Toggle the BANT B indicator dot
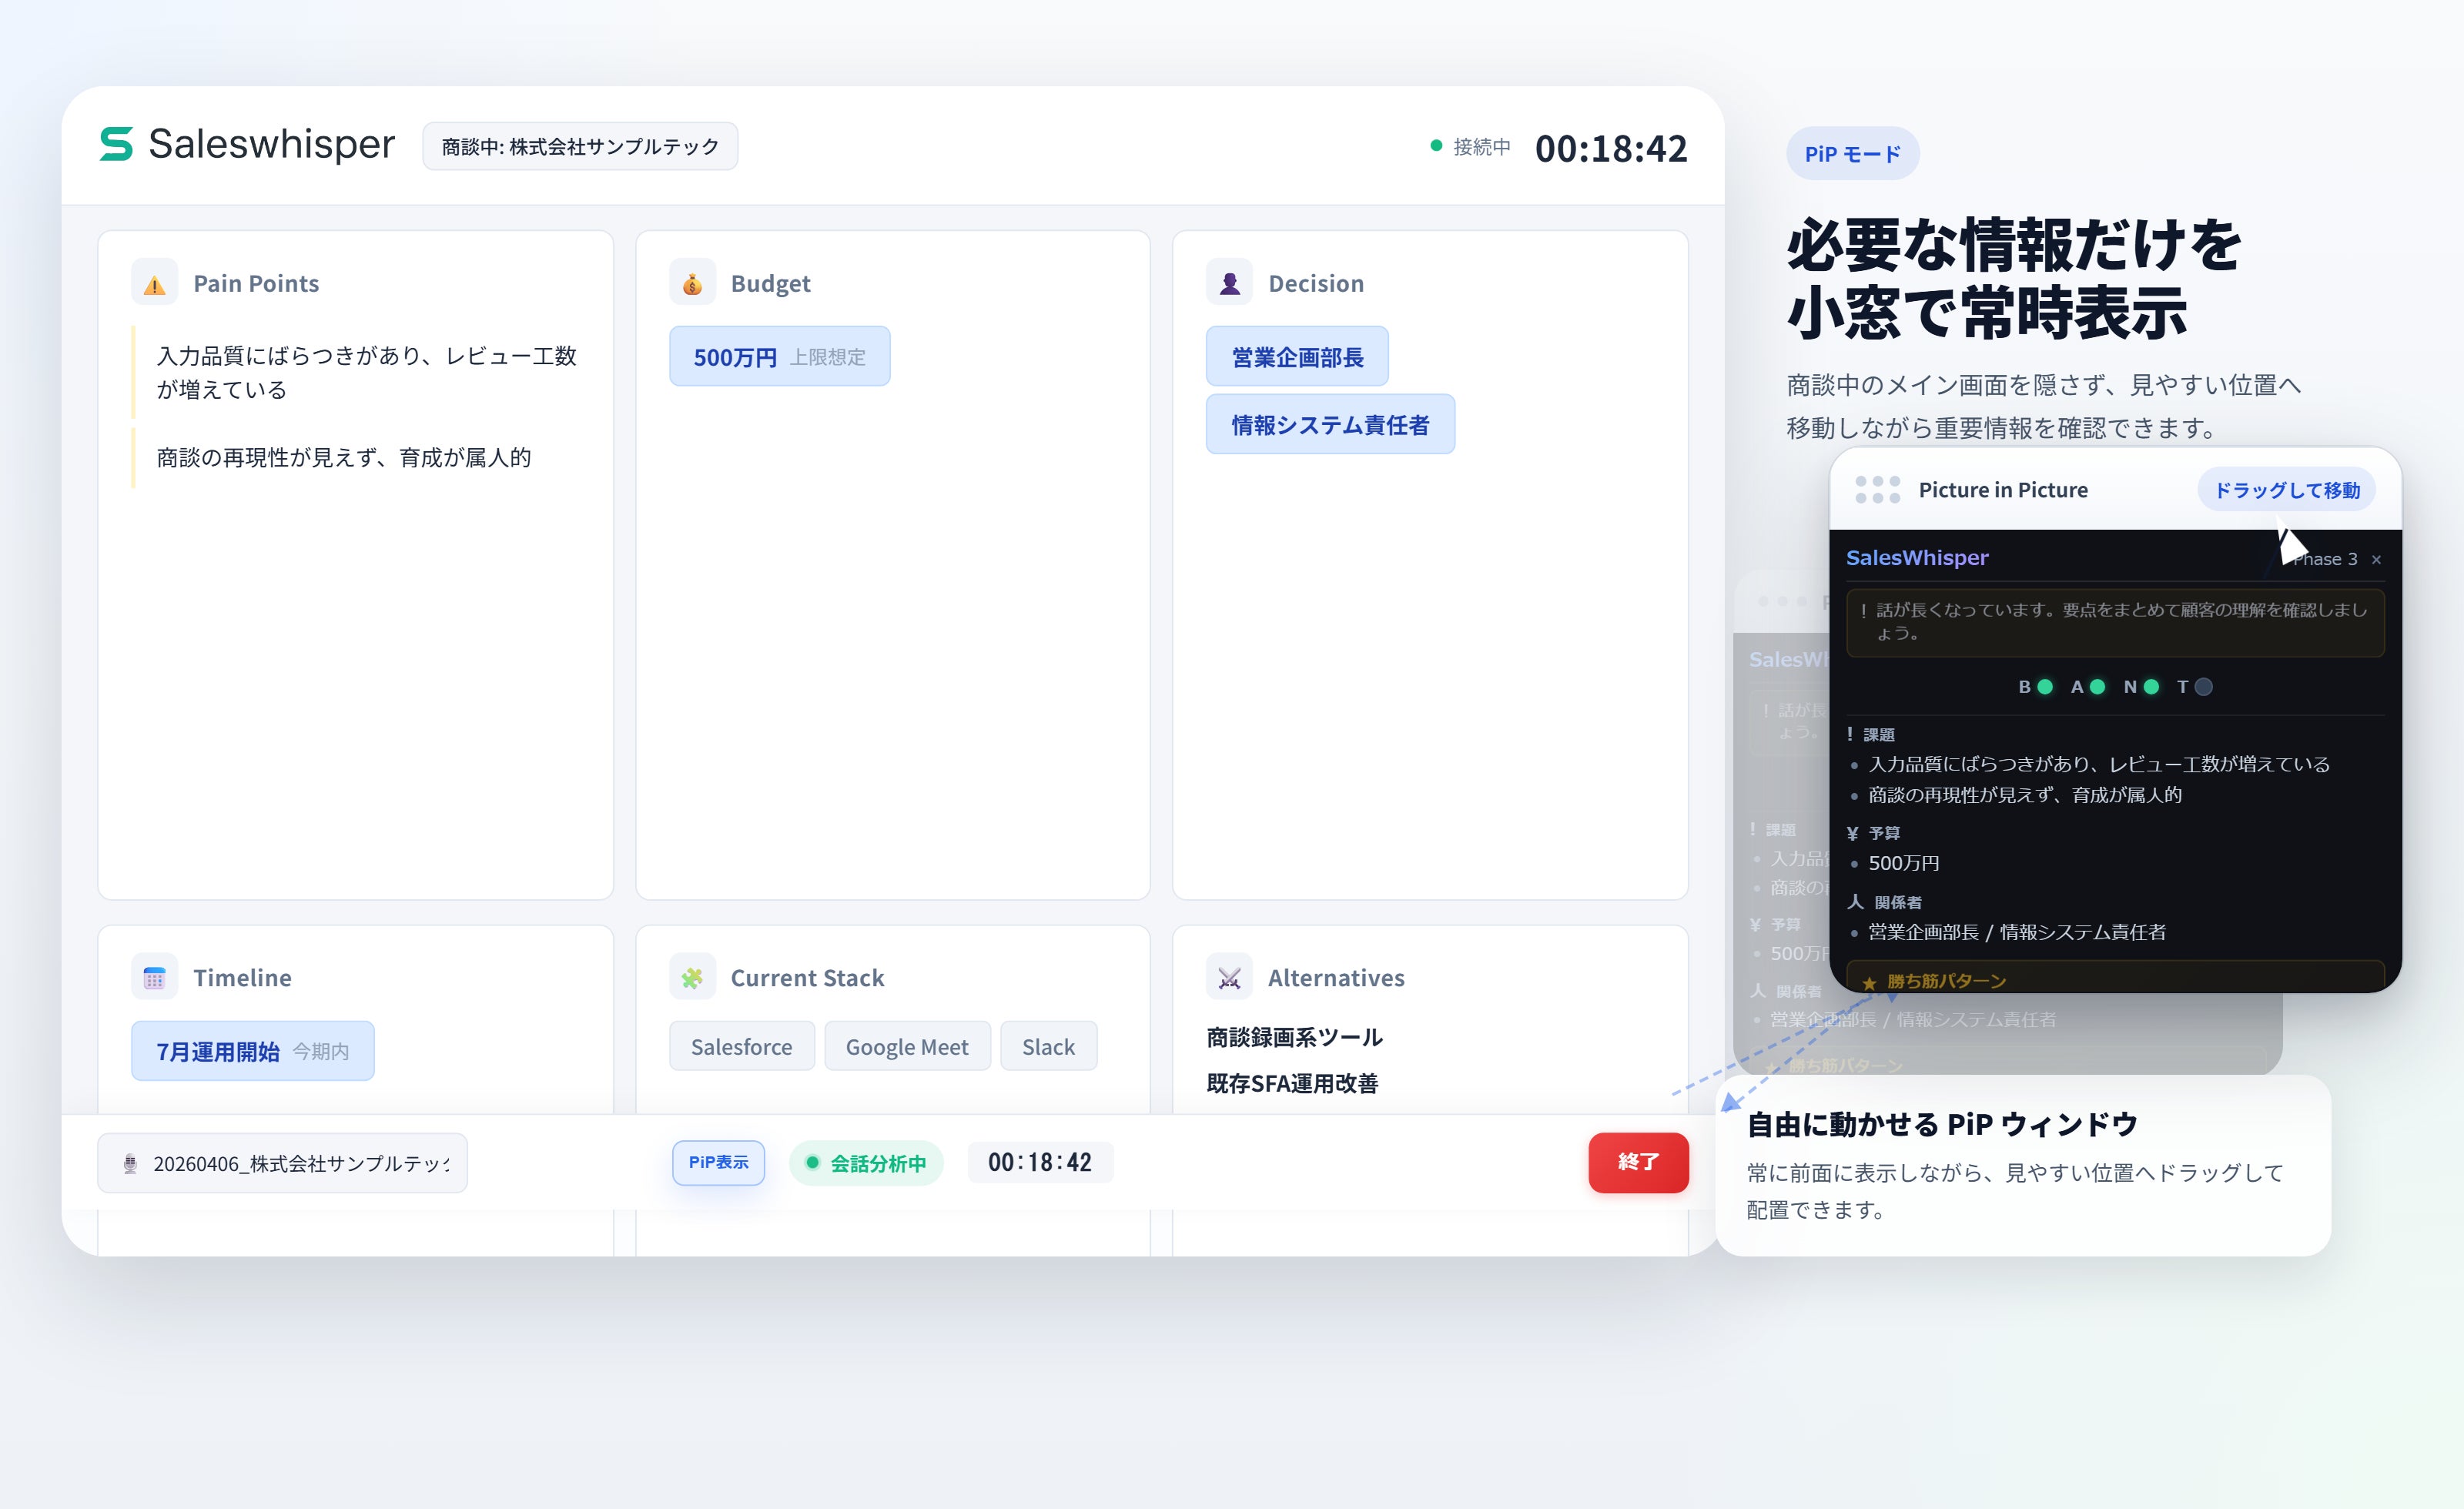 click(x=2045, y=687)
